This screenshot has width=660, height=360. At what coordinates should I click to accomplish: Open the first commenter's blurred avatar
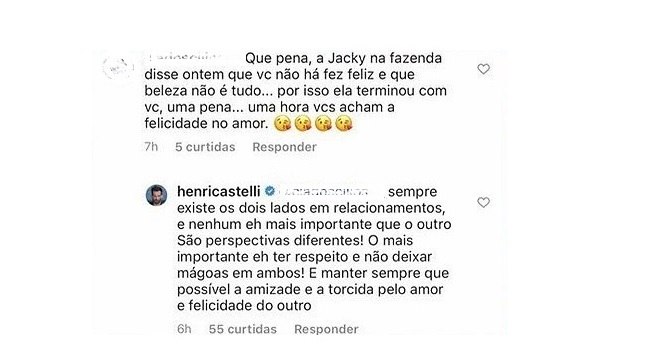(x=118, y=68)
